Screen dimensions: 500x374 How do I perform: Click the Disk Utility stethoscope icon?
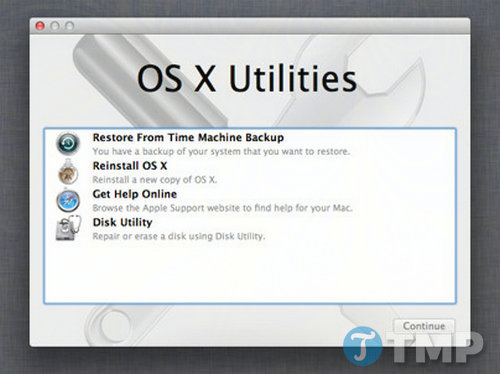pos(68,228)
